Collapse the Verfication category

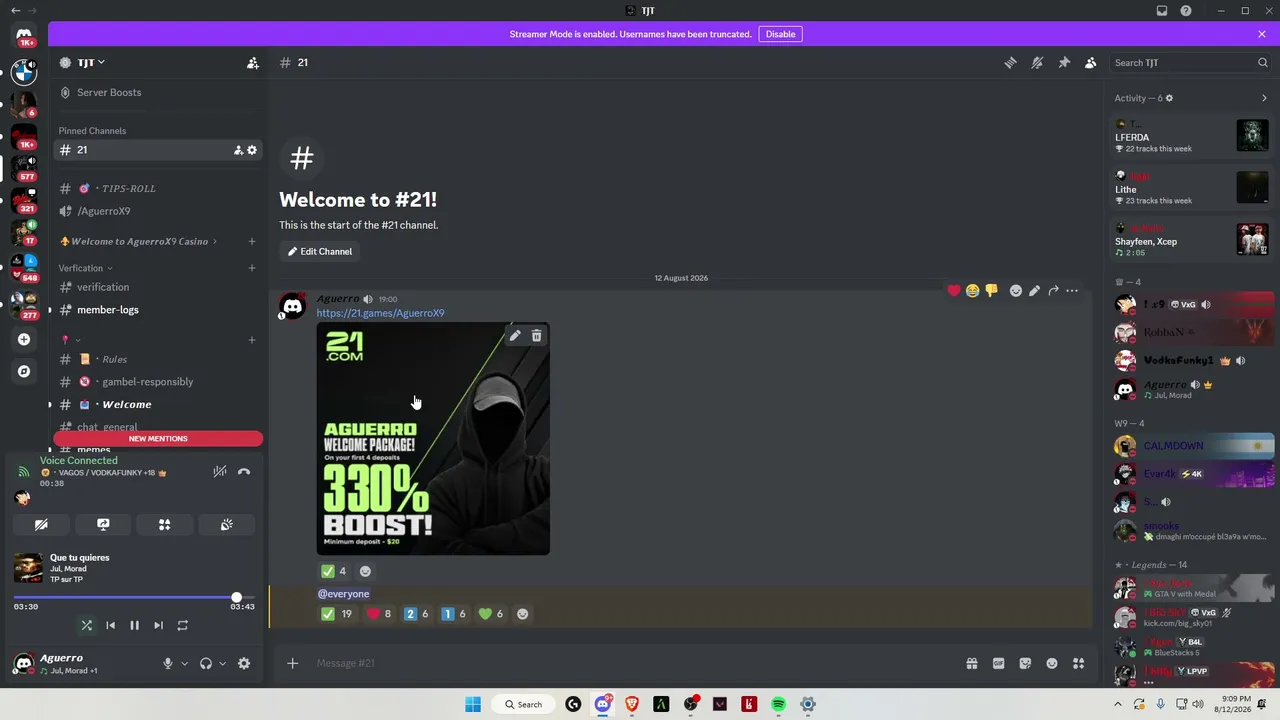coord(85,268)
